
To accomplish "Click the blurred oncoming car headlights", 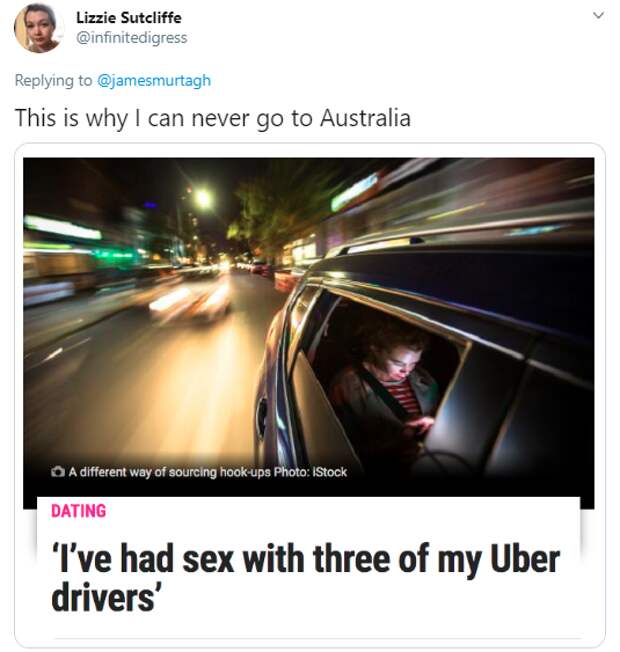I will (189, 301).
